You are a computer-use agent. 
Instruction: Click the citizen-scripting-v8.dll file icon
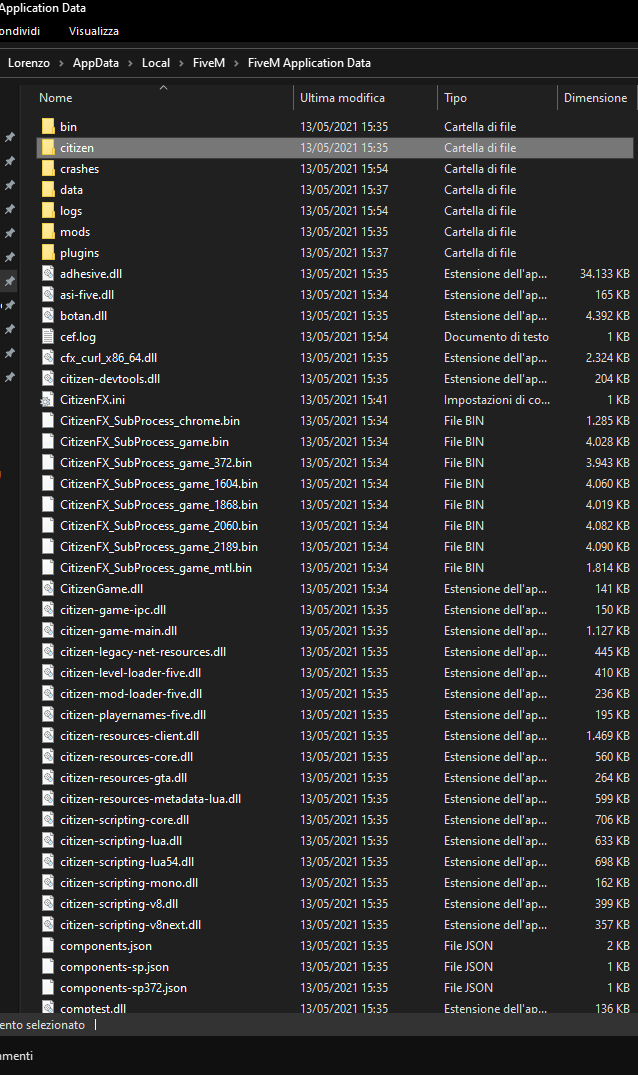(x=48, y=904)
